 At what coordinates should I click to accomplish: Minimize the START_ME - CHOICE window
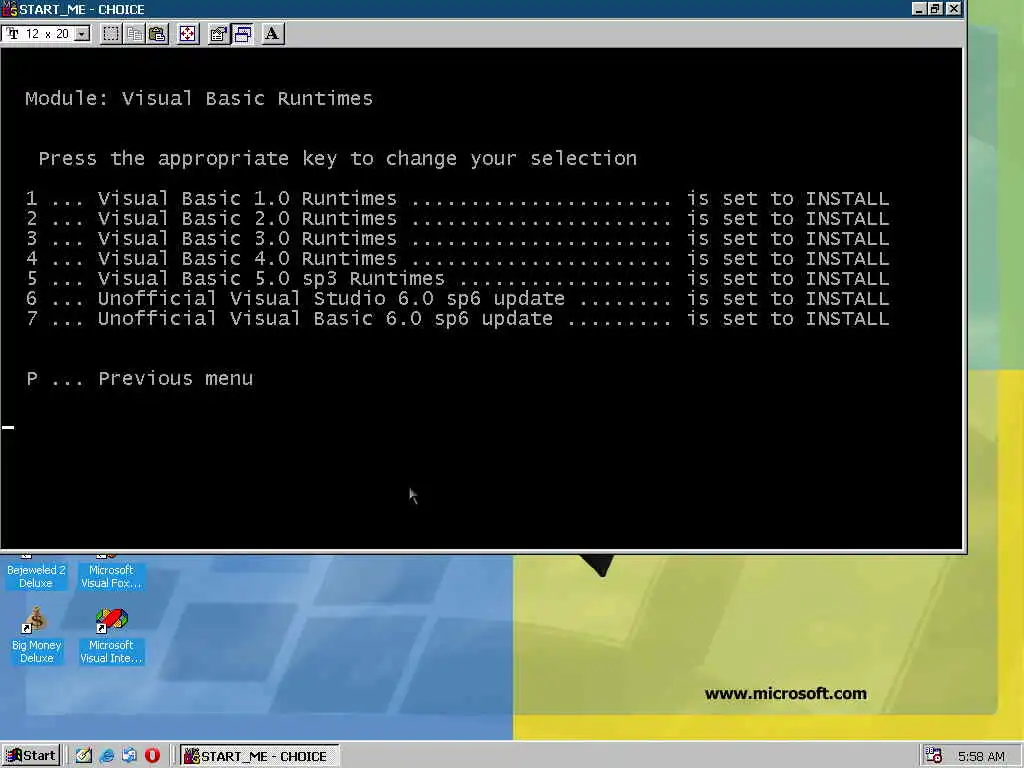(919, 8)
